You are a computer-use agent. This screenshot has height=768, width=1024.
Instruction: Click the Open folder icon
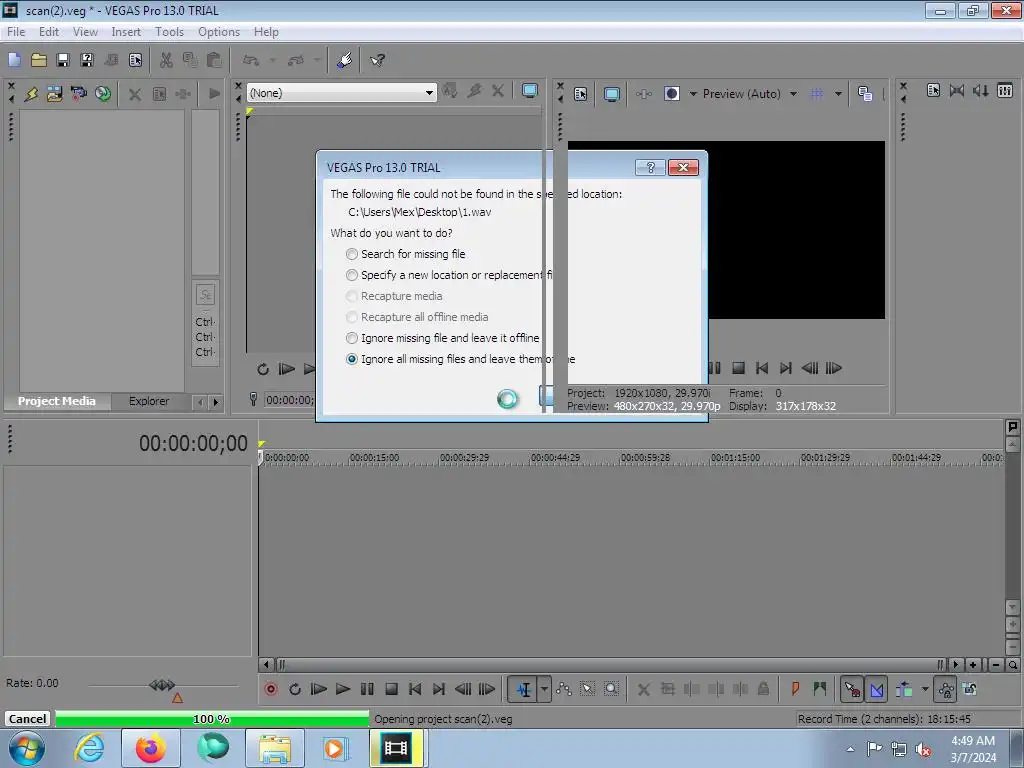coord(39,60)
